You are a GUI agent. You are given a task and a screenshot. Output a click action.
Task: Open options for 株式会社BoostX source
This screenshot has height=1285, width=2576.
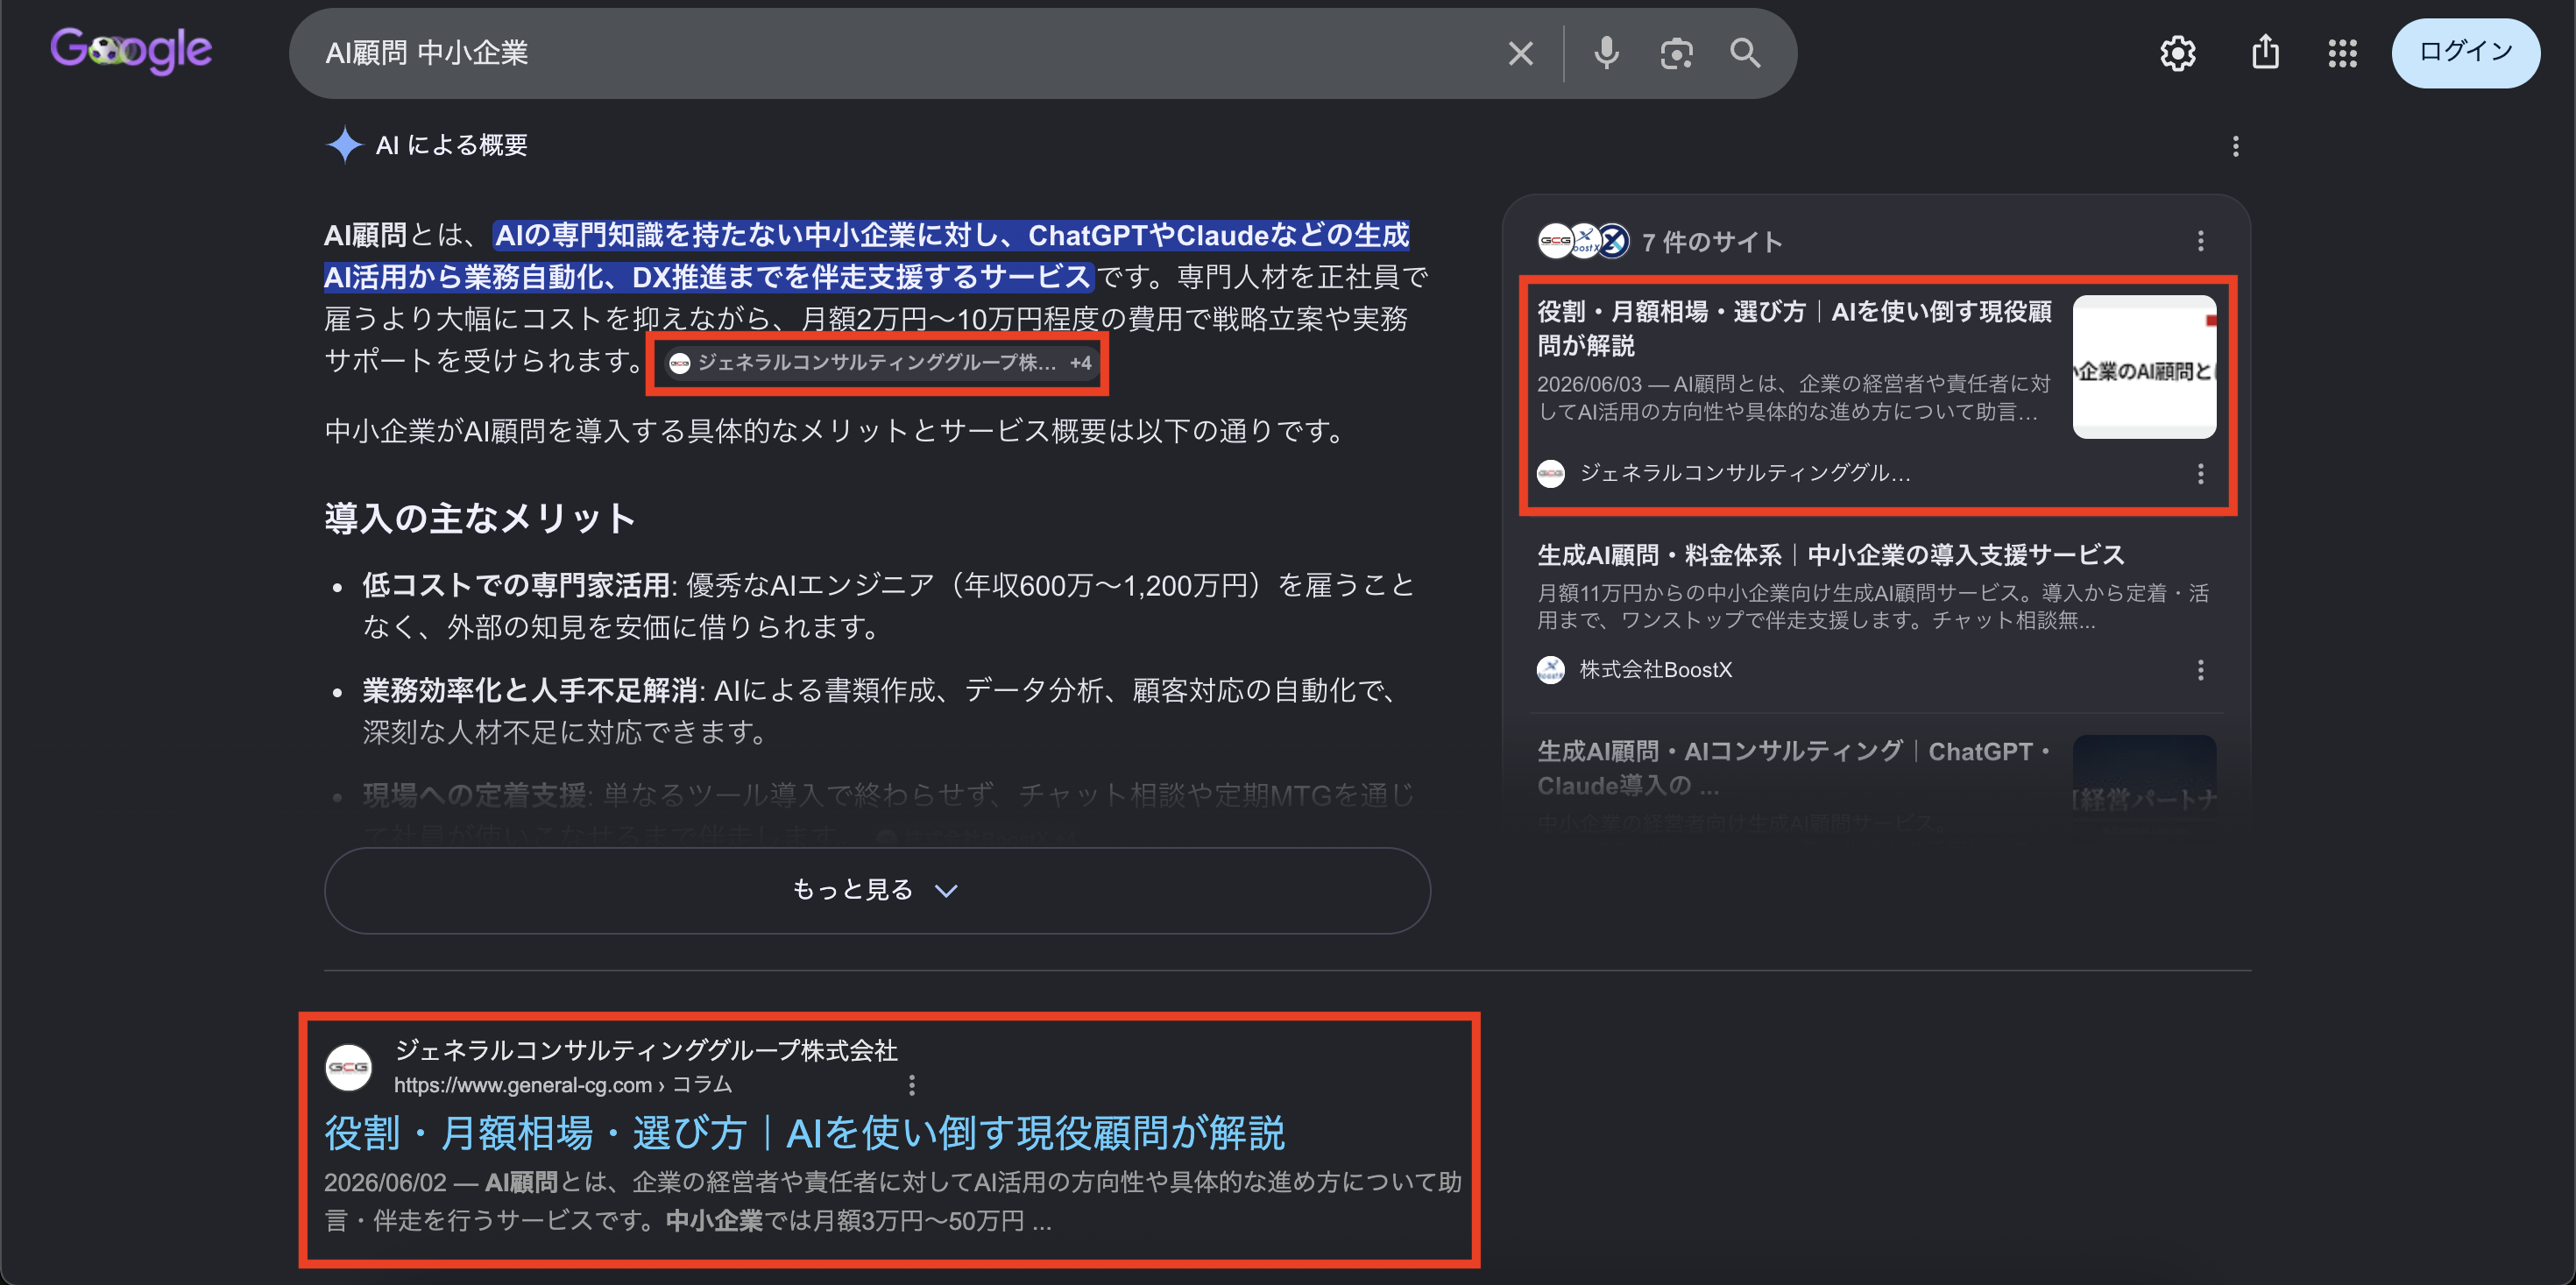click(2200, 670)
